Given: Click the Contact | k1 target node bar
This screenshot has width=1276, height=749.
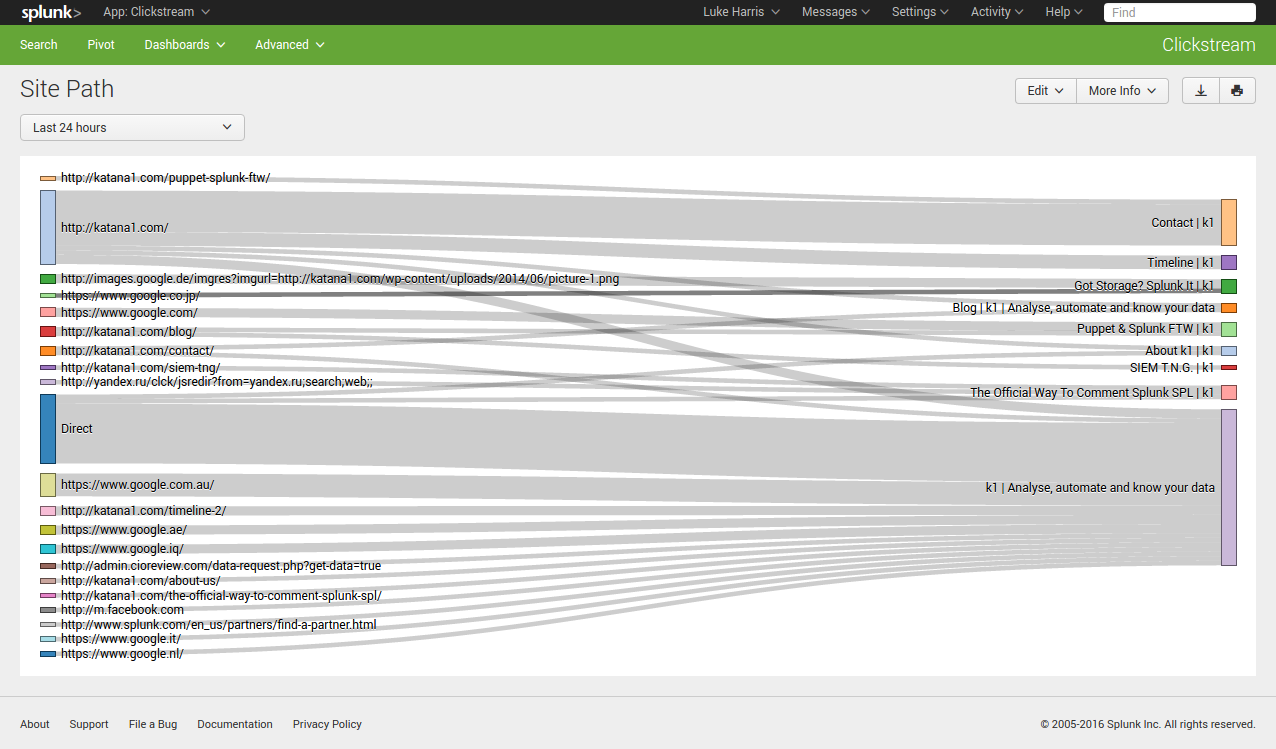Looking at the screenshot, I should pyautogui.click(x=1229, y=222).
